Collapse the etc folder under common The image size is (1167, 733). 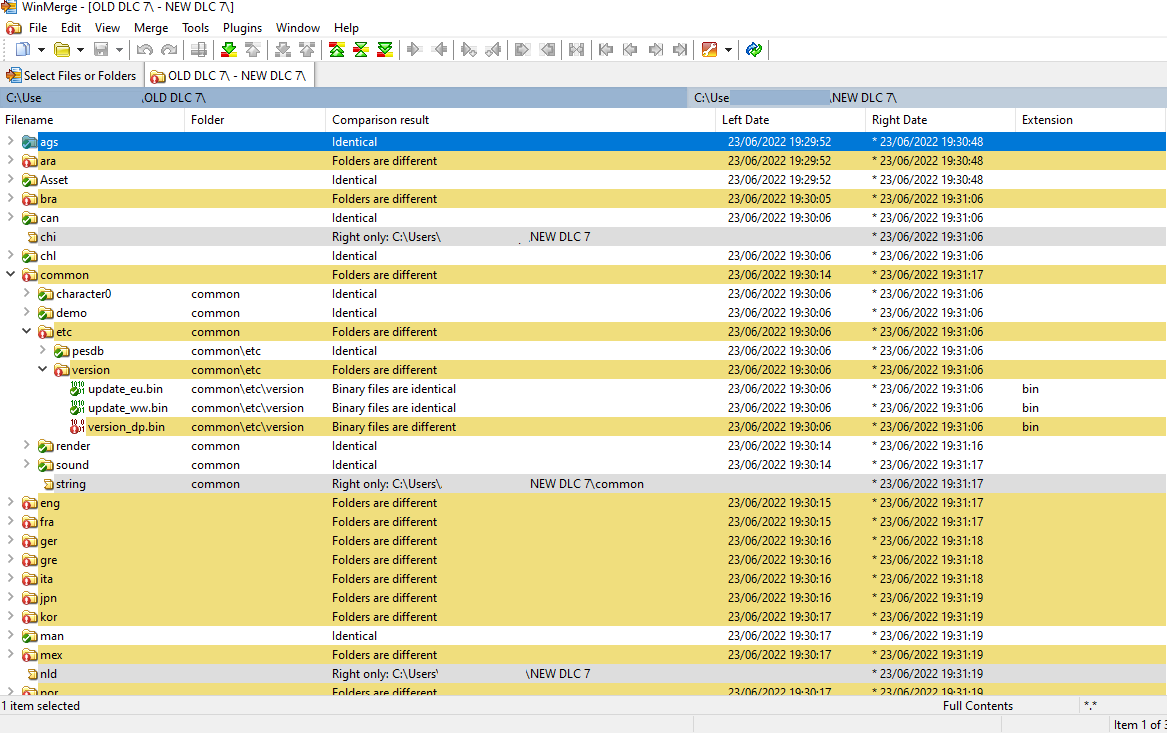pos(27,331)
